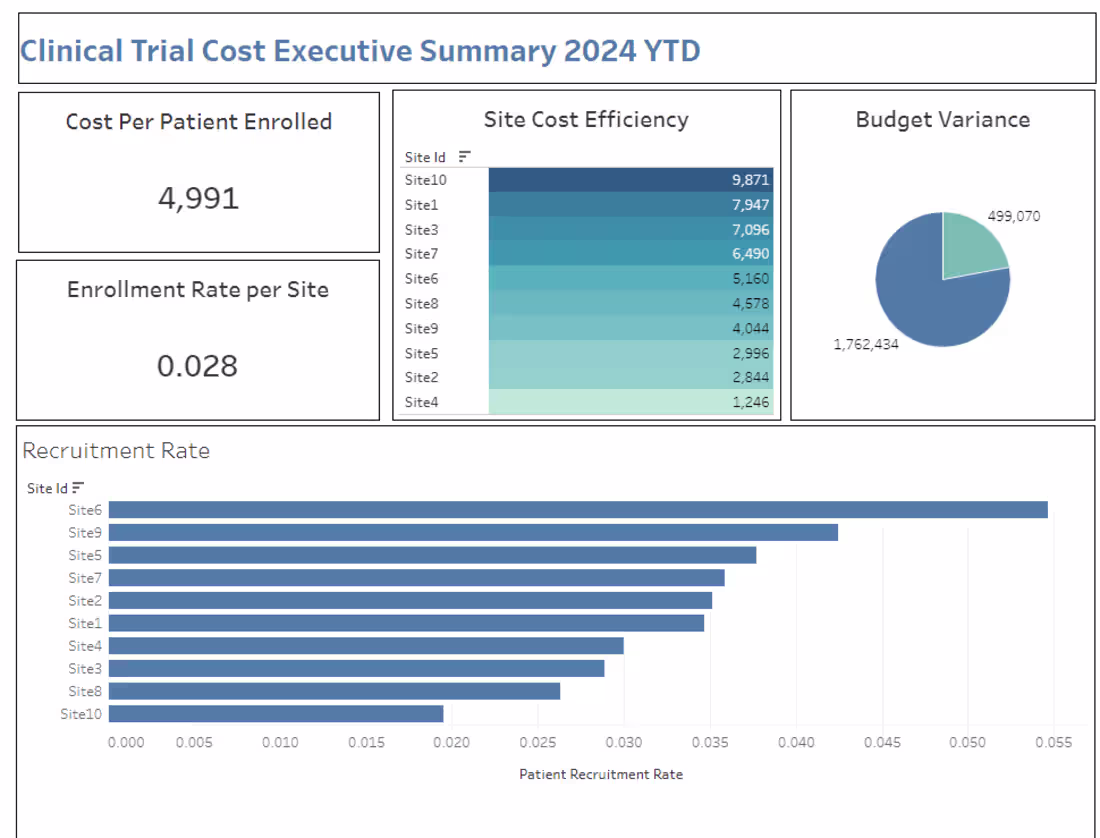This screenshot has height=838, width=1100.
Task: Click the Budget Variance panel title
Action: pos(943,119)
